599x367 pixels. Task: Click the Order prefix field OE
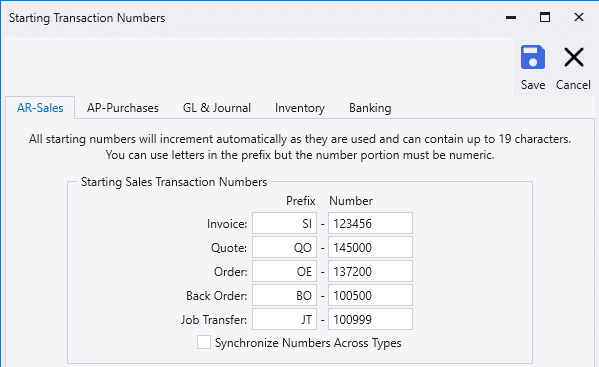tap(284, 271)
